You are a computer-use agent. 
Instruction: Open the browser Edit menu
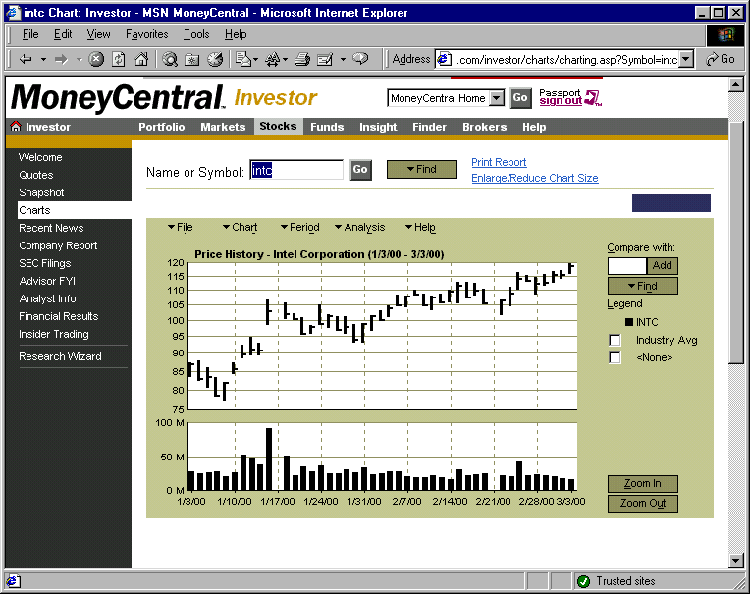pos(63,34)
